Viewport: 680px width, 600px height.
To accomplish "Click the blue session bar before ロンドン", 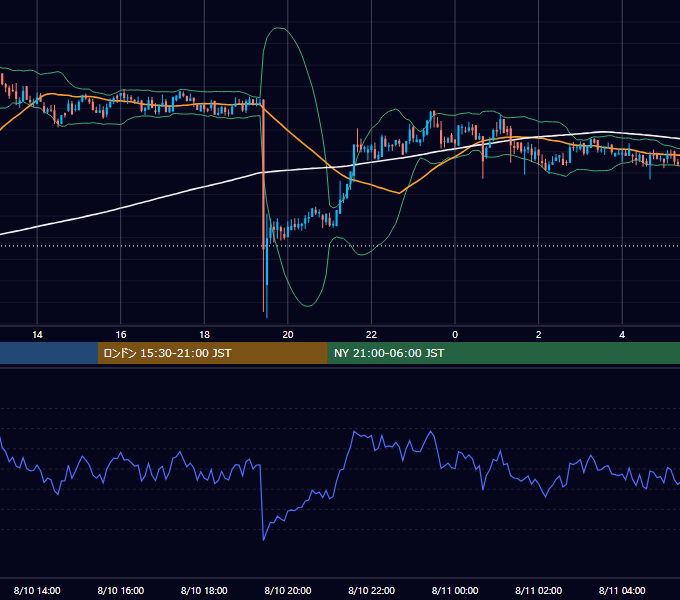I will point(49,353).
